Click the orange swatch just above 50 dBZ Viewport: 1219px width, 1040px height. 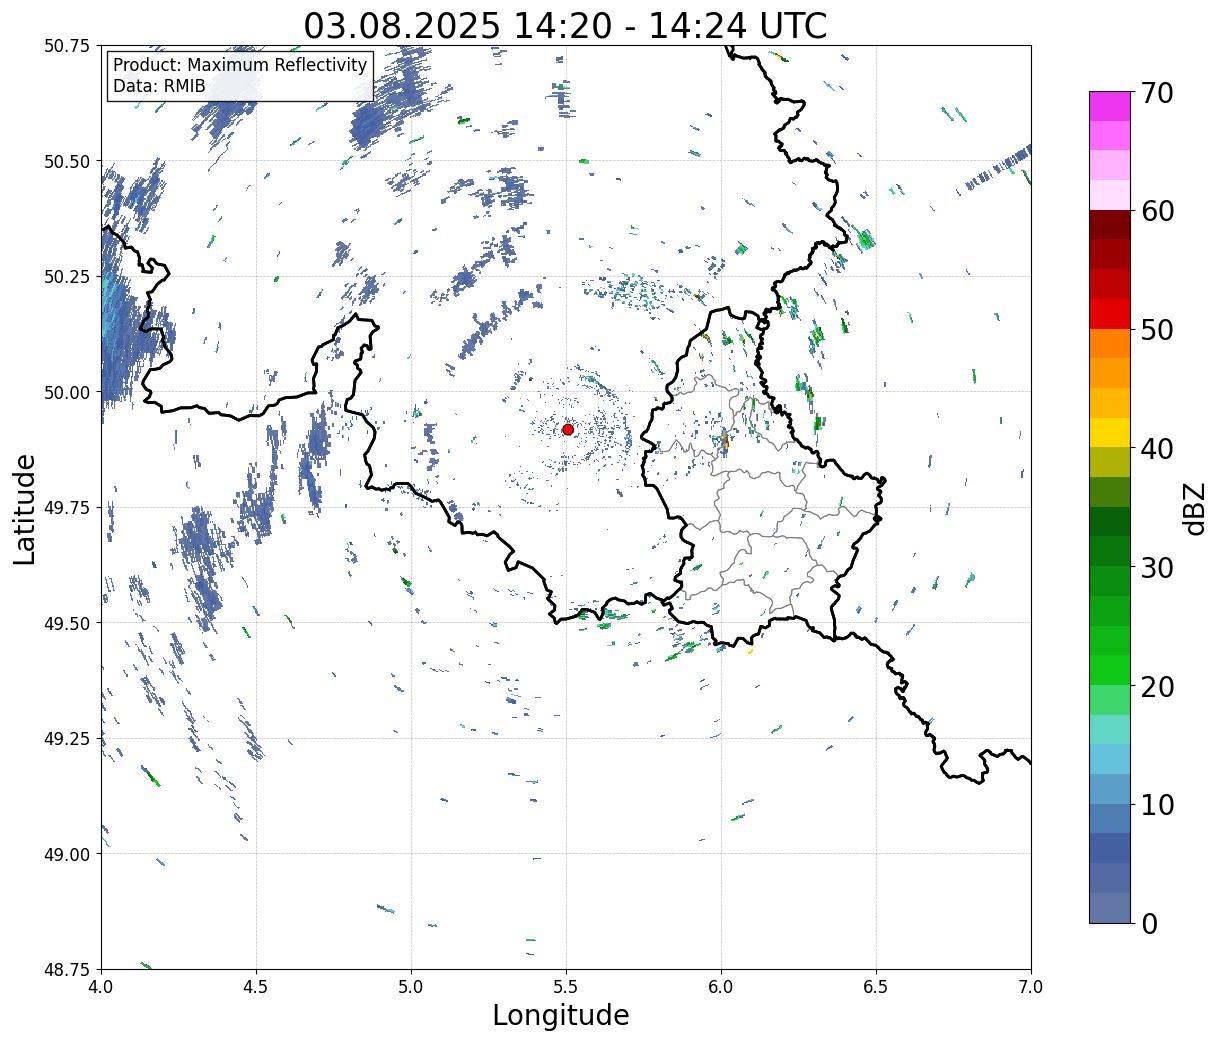coord(1110,343)
